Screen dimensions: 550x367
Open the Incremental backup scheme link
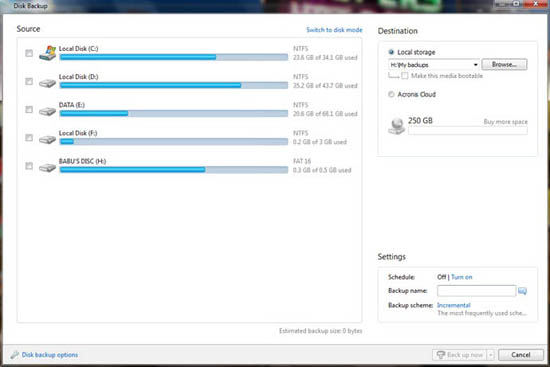pos(454,305)
